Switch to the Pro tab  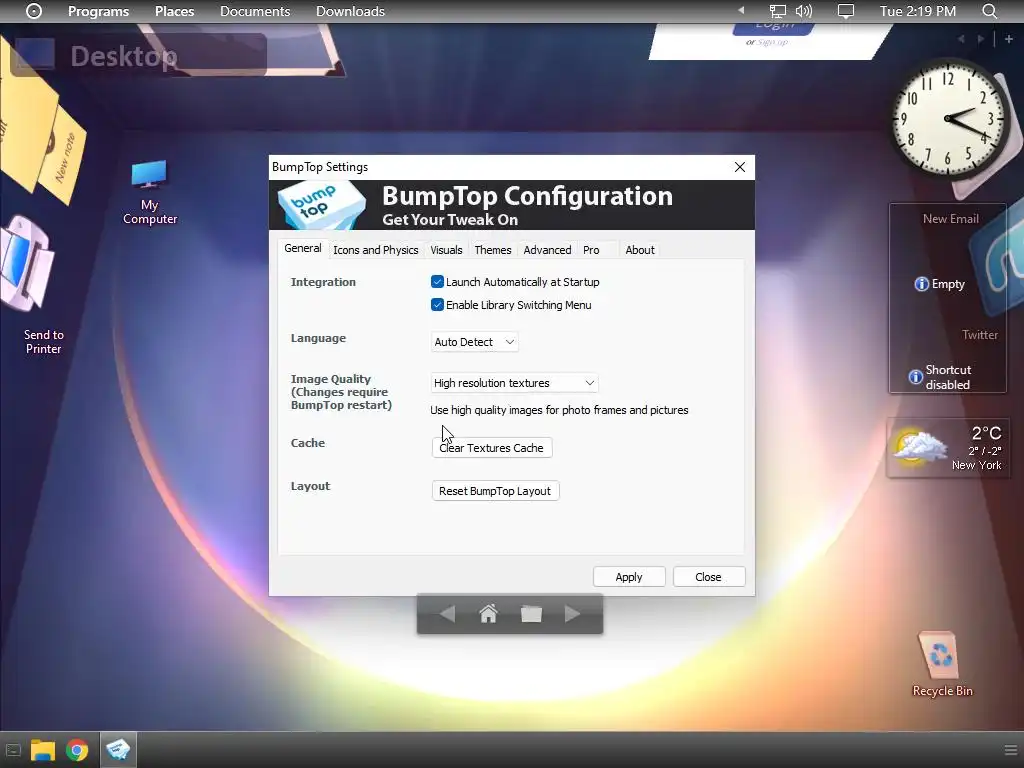591,250
